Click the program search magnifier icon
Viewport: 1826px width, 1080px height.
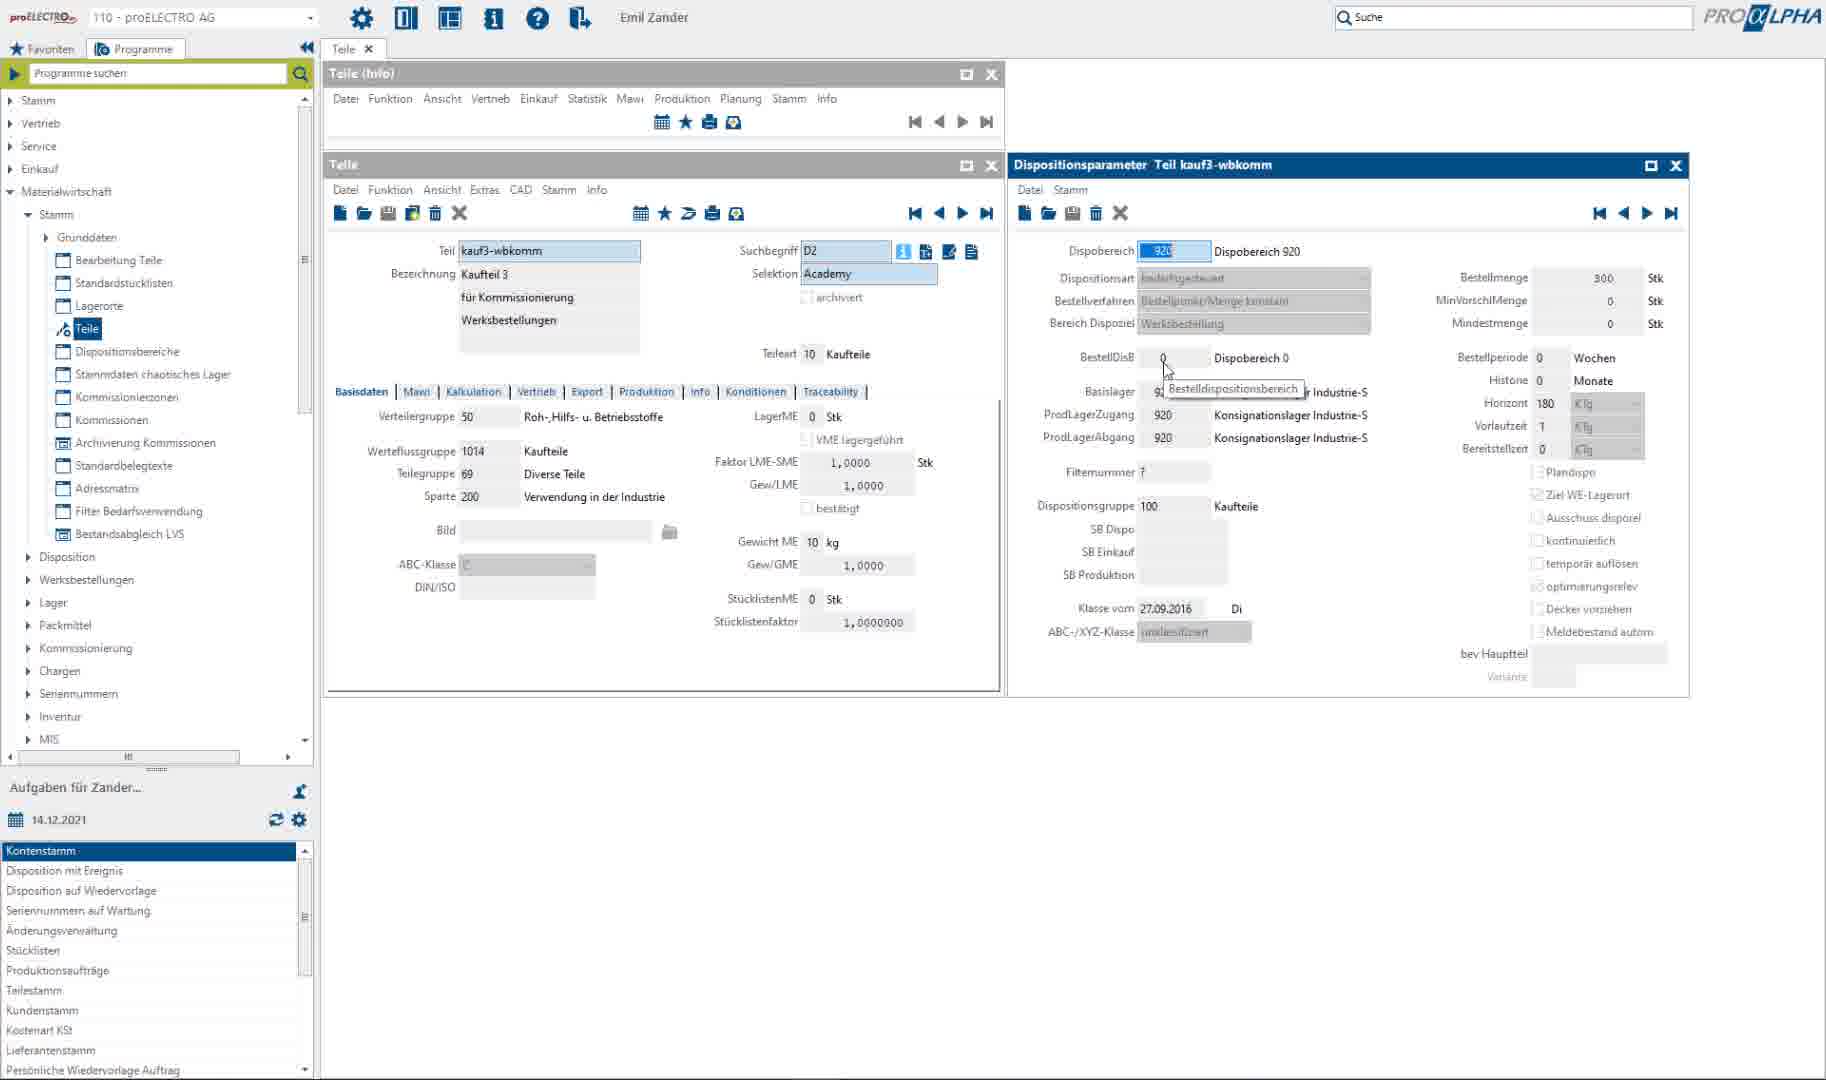[x=300, y=74]
